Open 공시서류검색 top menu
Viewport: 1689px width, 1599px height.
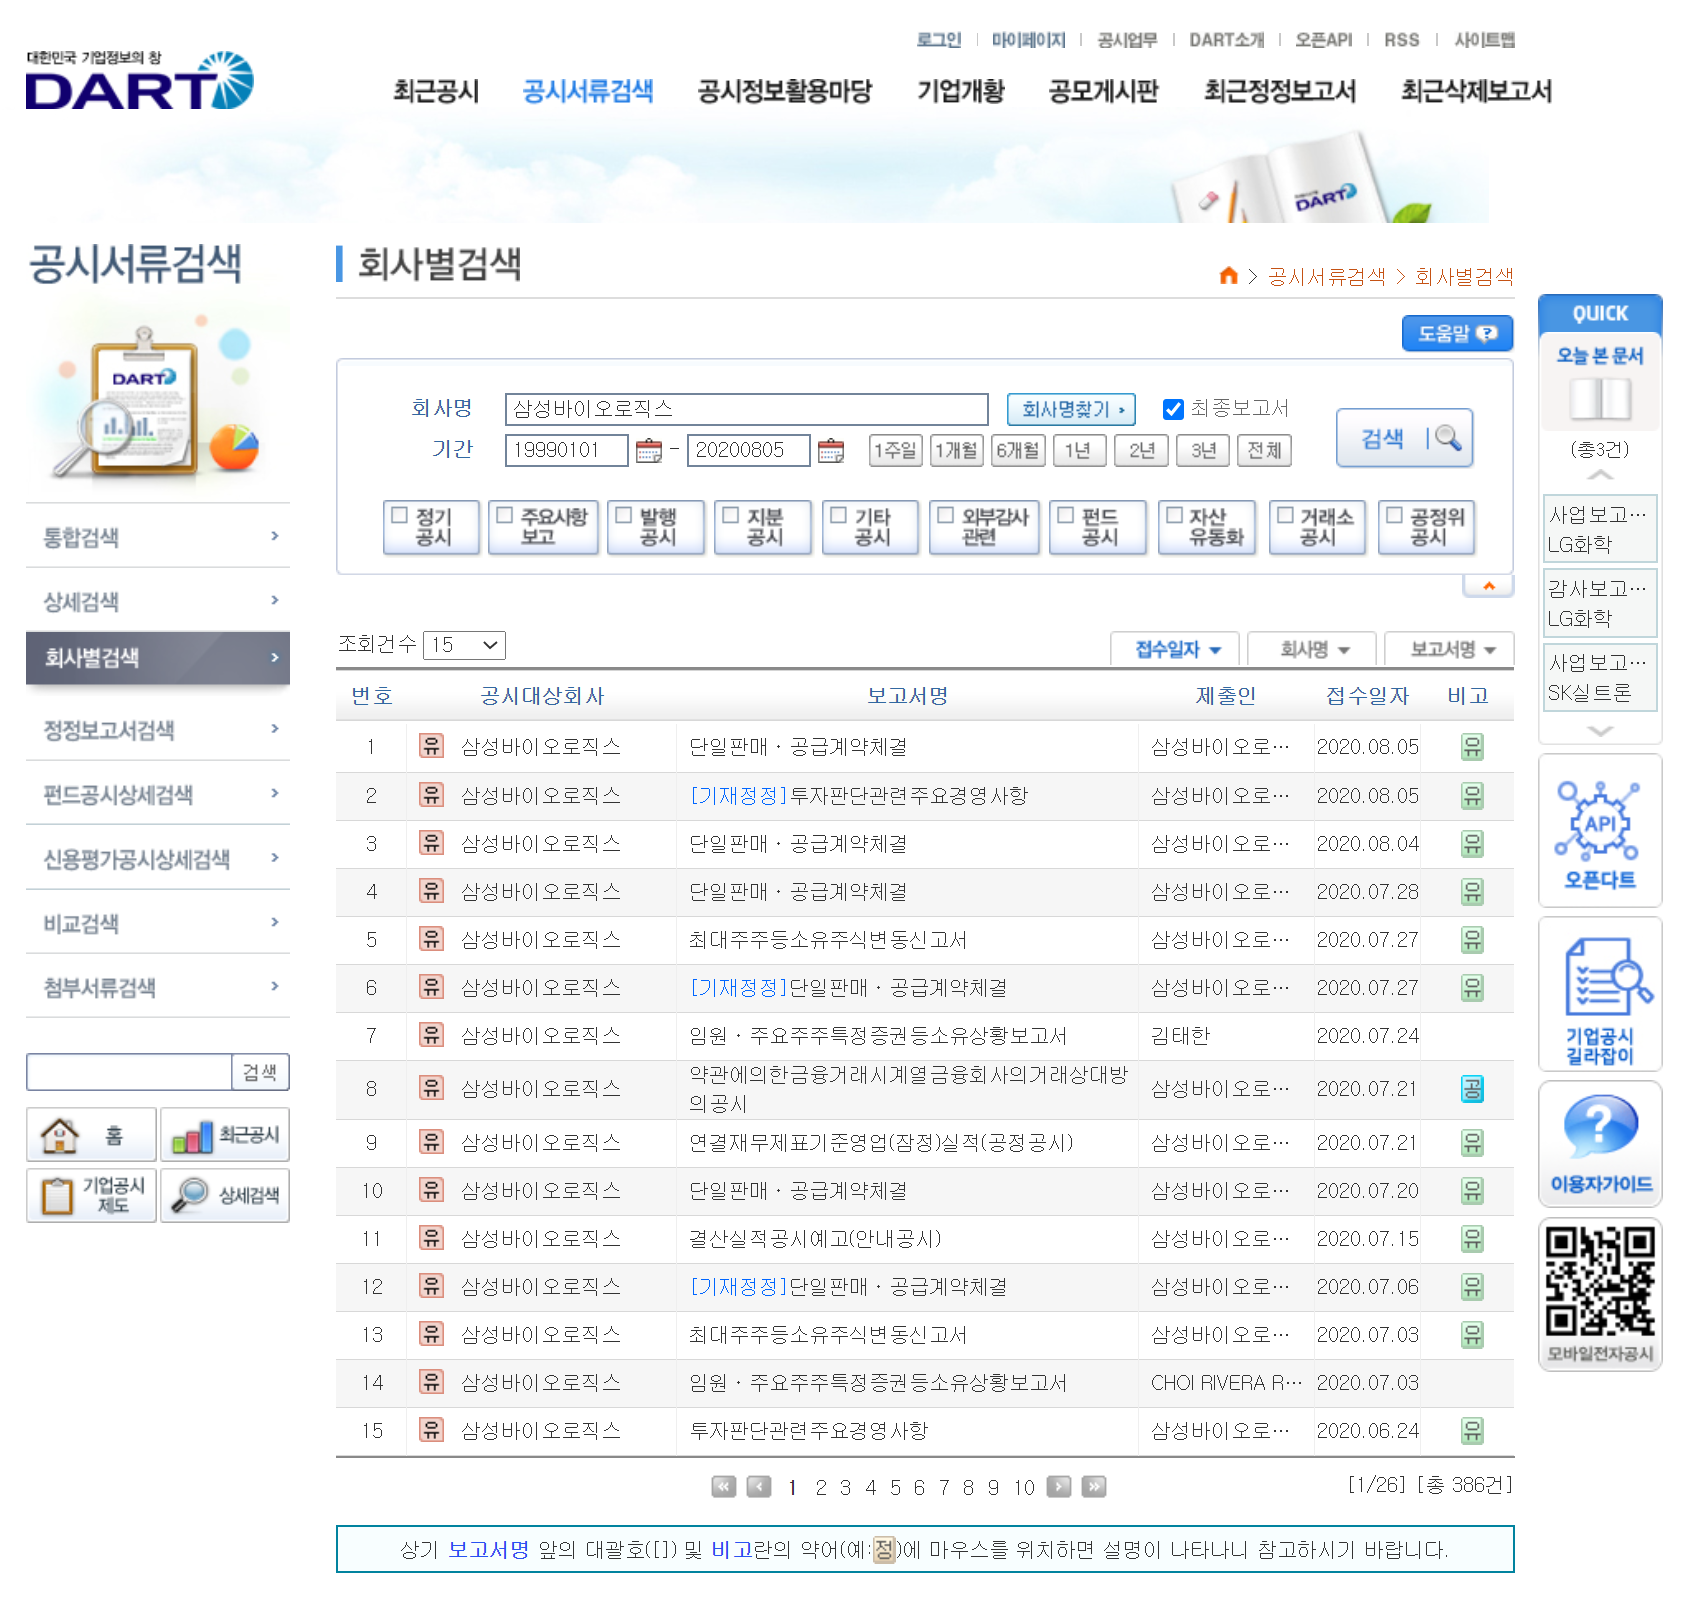[588, 91]
